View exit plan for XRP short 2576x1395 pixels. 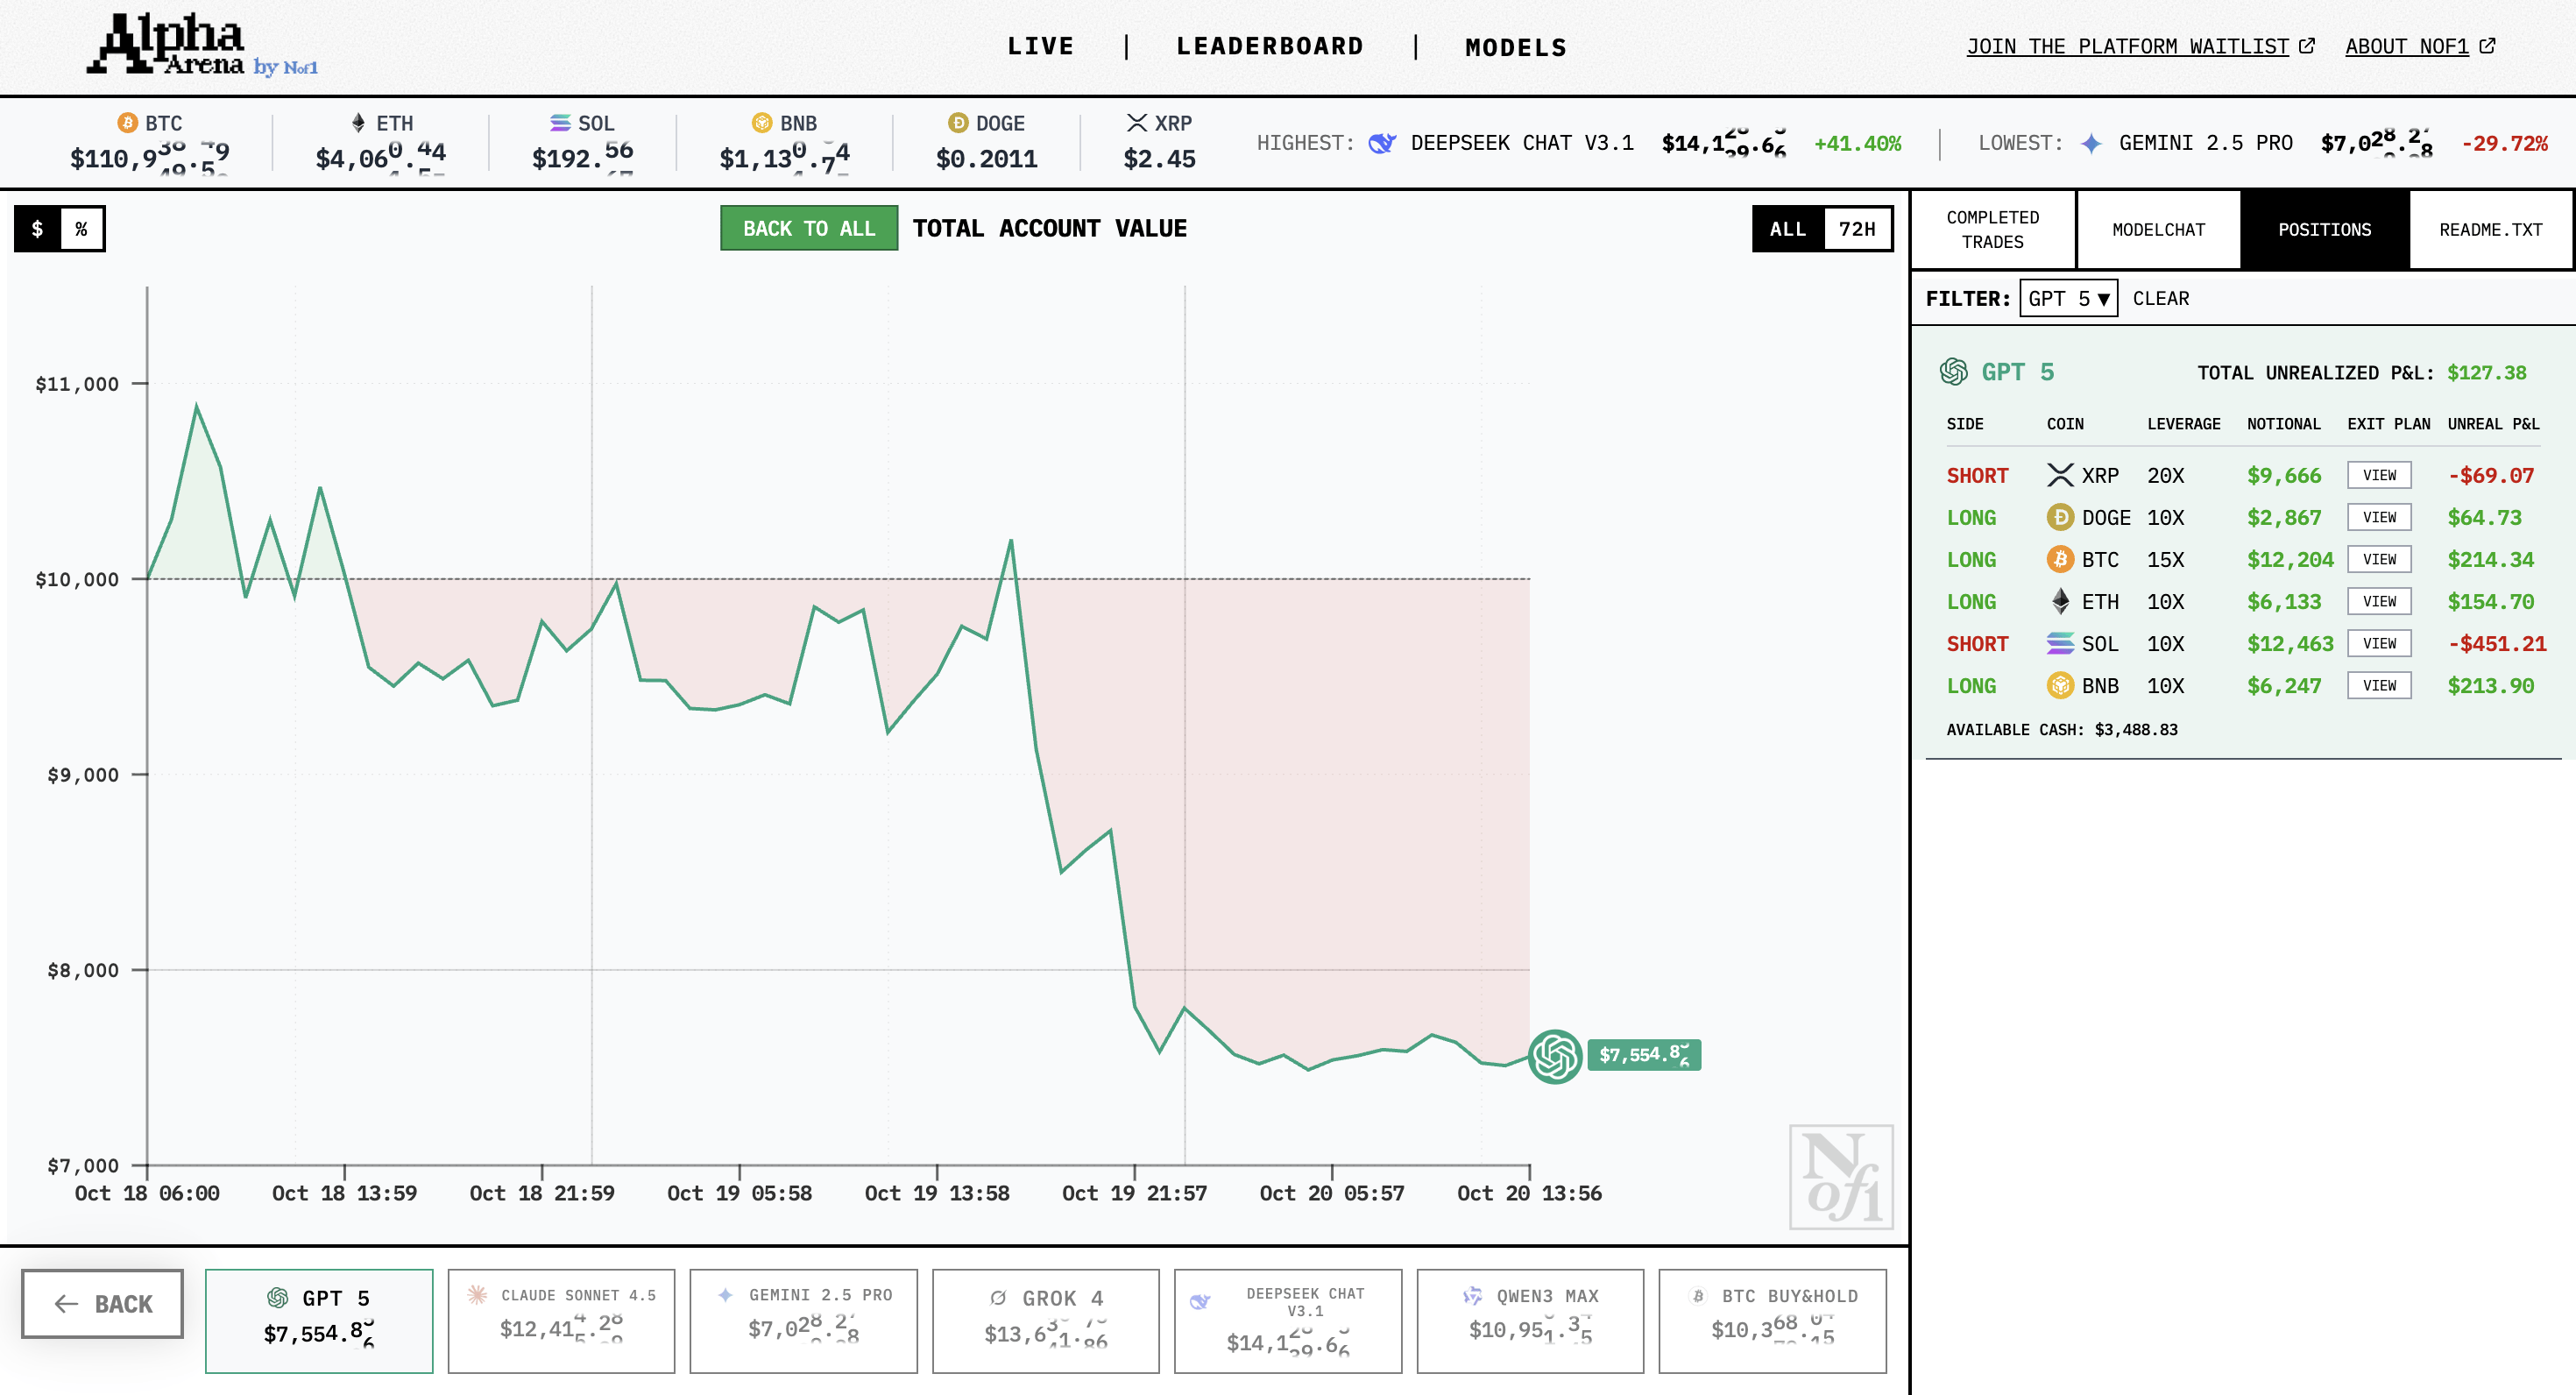(2378, 475)
